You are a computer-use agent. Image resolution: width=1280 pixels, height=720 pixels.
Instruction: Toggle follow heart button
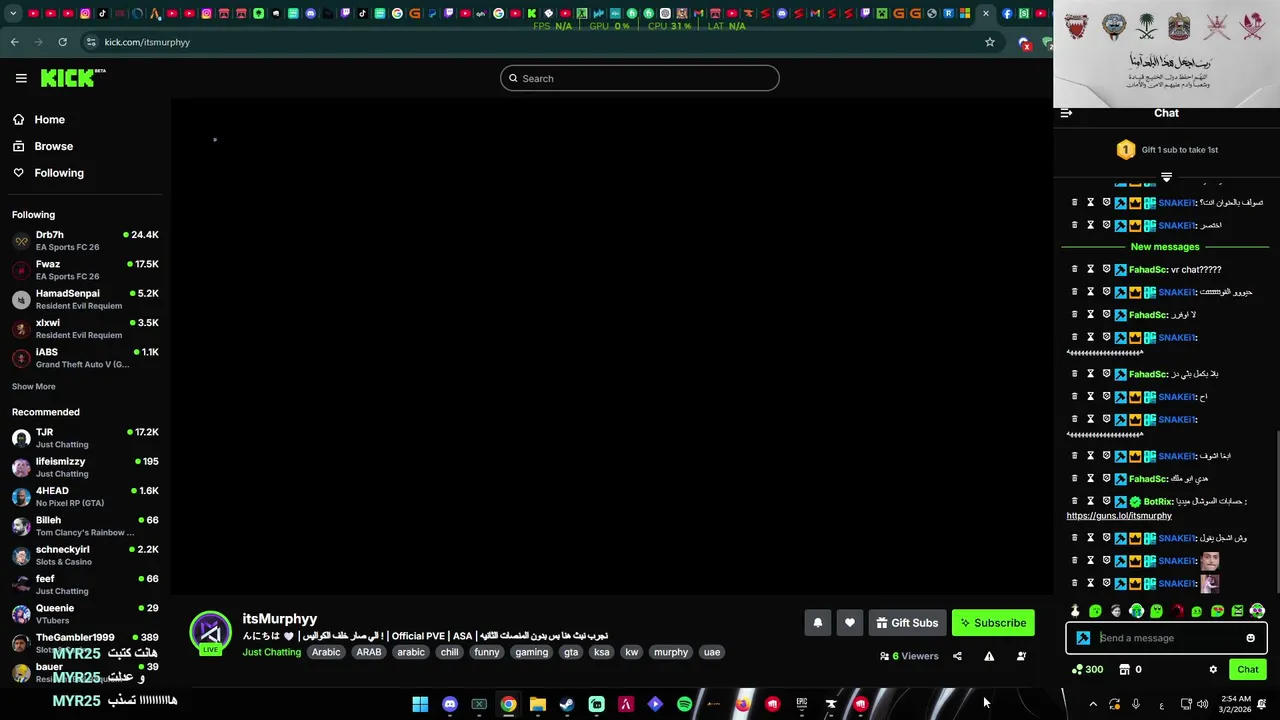849,623
